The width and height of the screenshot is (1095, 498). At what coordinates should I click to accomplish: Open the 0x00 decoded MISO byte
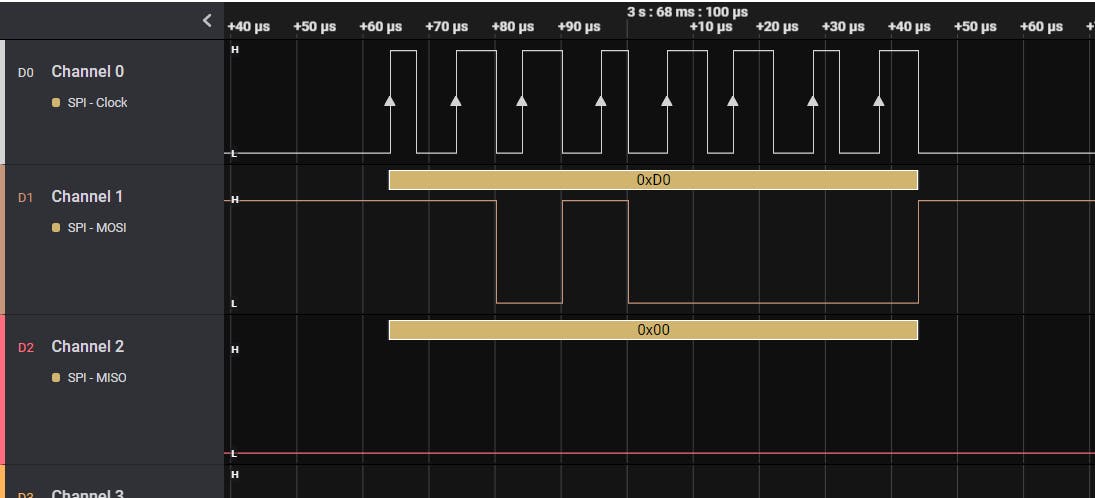[653, 330]
